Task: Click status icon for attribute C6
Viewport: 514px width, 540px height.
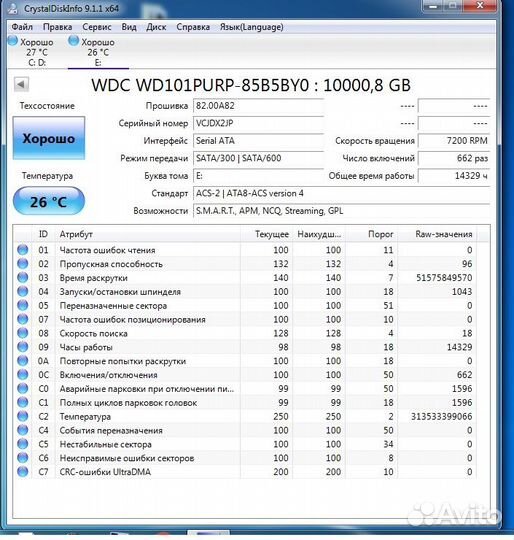Action: coord(23,458)
